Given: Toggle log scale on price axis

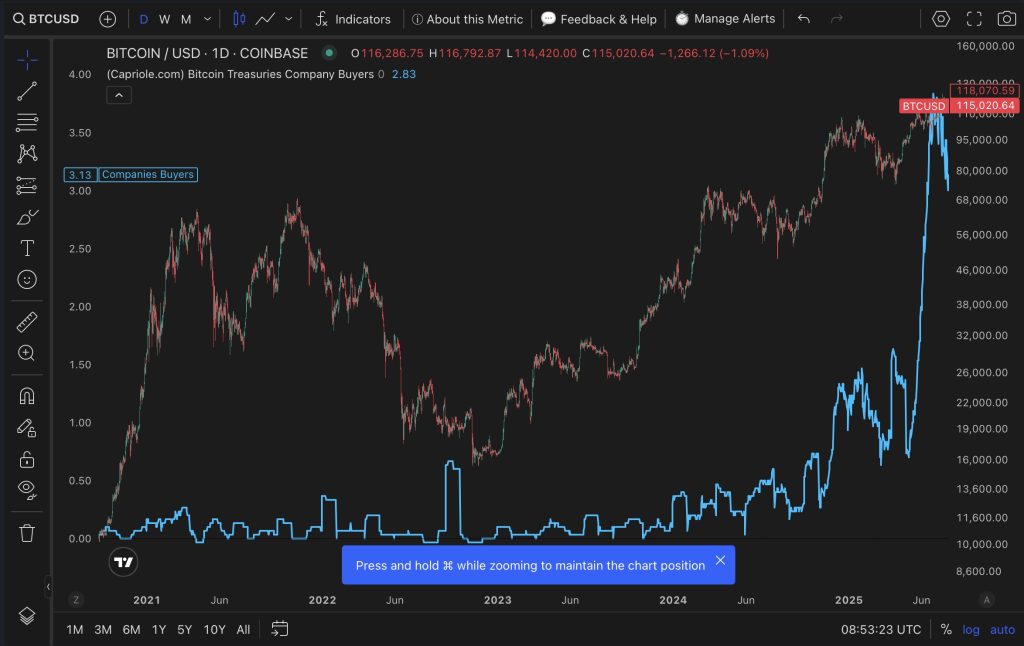Looking at the screenshot, I should [x=971, y=629].
